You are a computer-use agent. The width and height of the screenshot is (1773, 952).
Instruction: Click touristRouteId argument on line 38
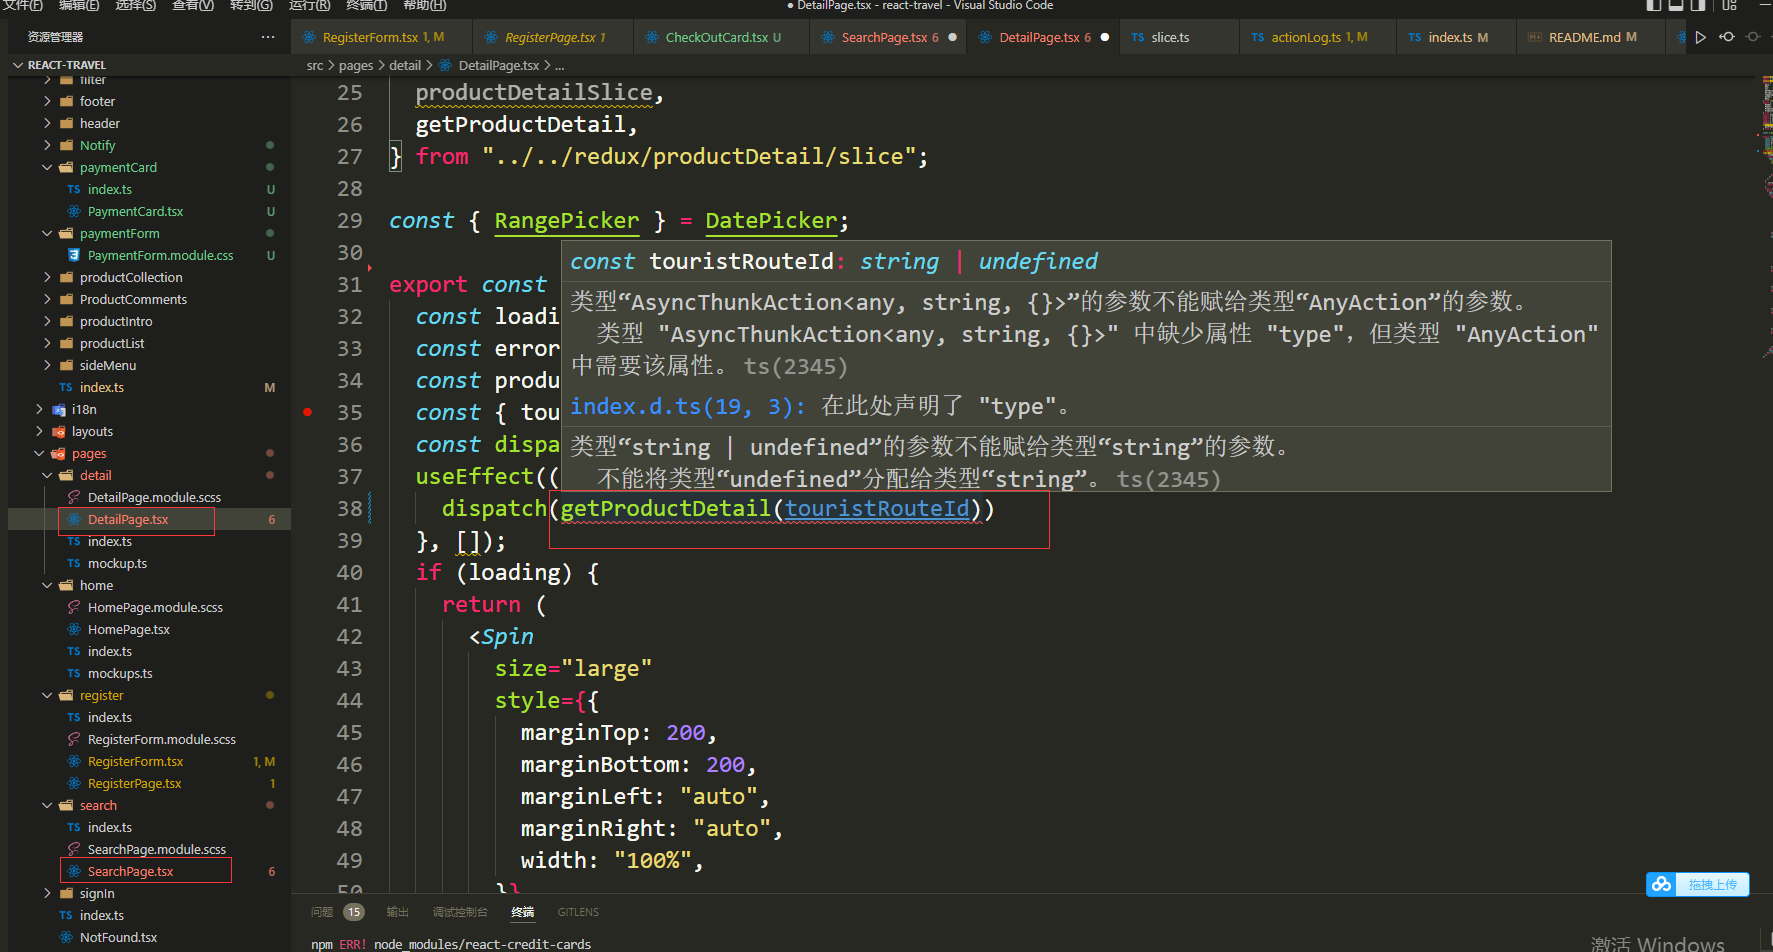877,508
